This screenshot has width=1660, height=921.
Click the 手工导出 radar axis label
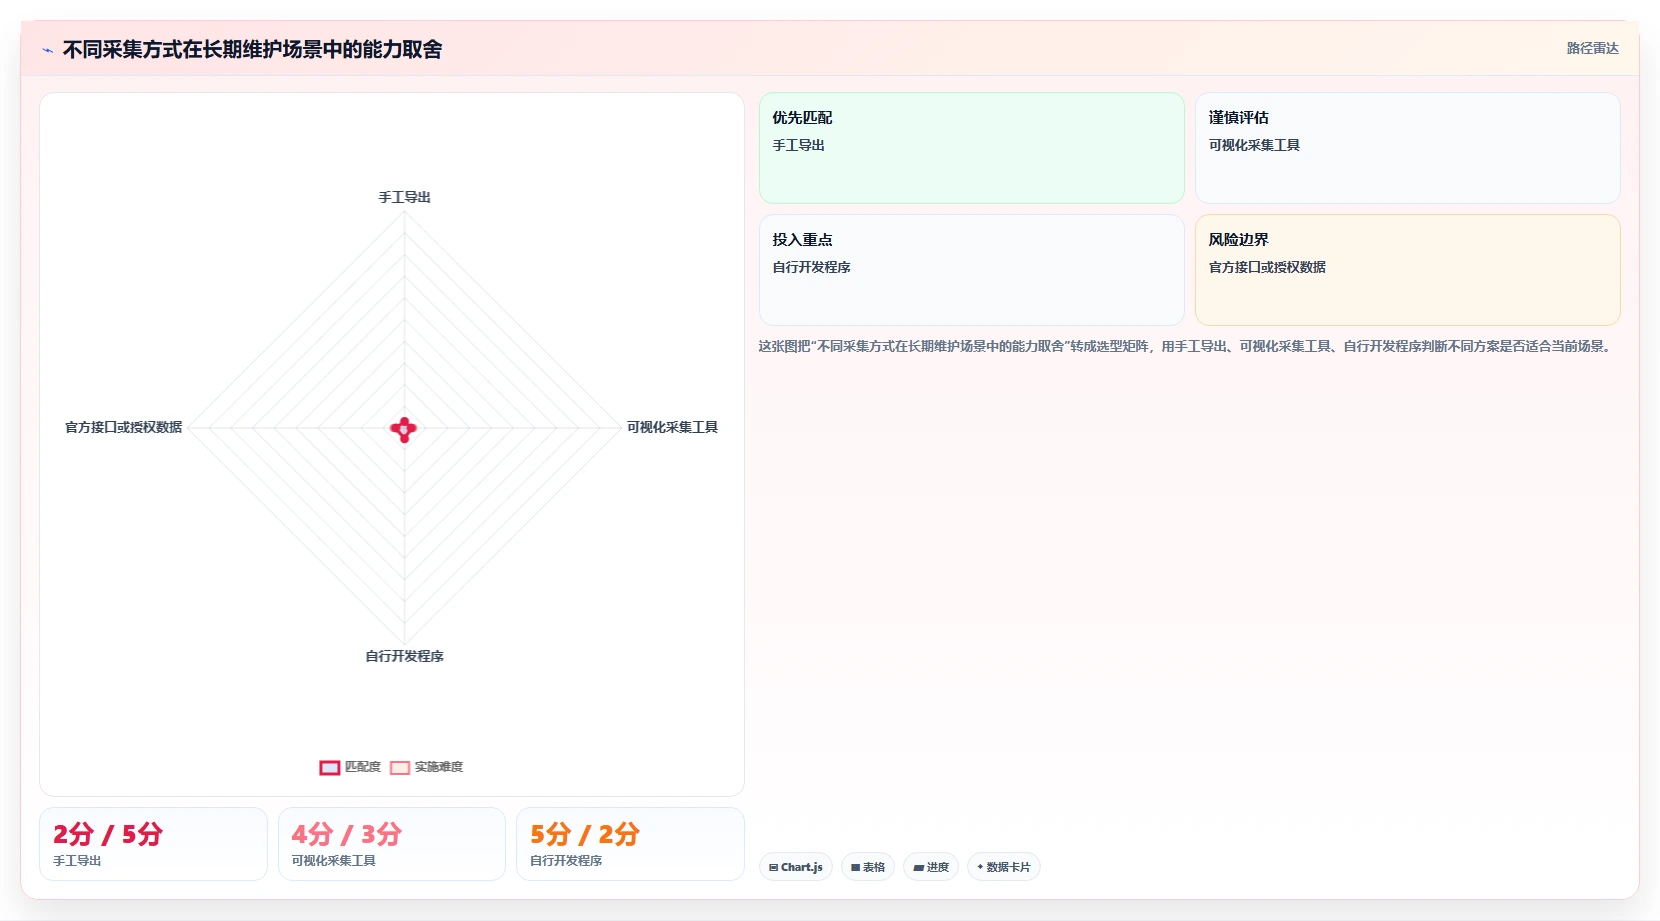(404, 197)
